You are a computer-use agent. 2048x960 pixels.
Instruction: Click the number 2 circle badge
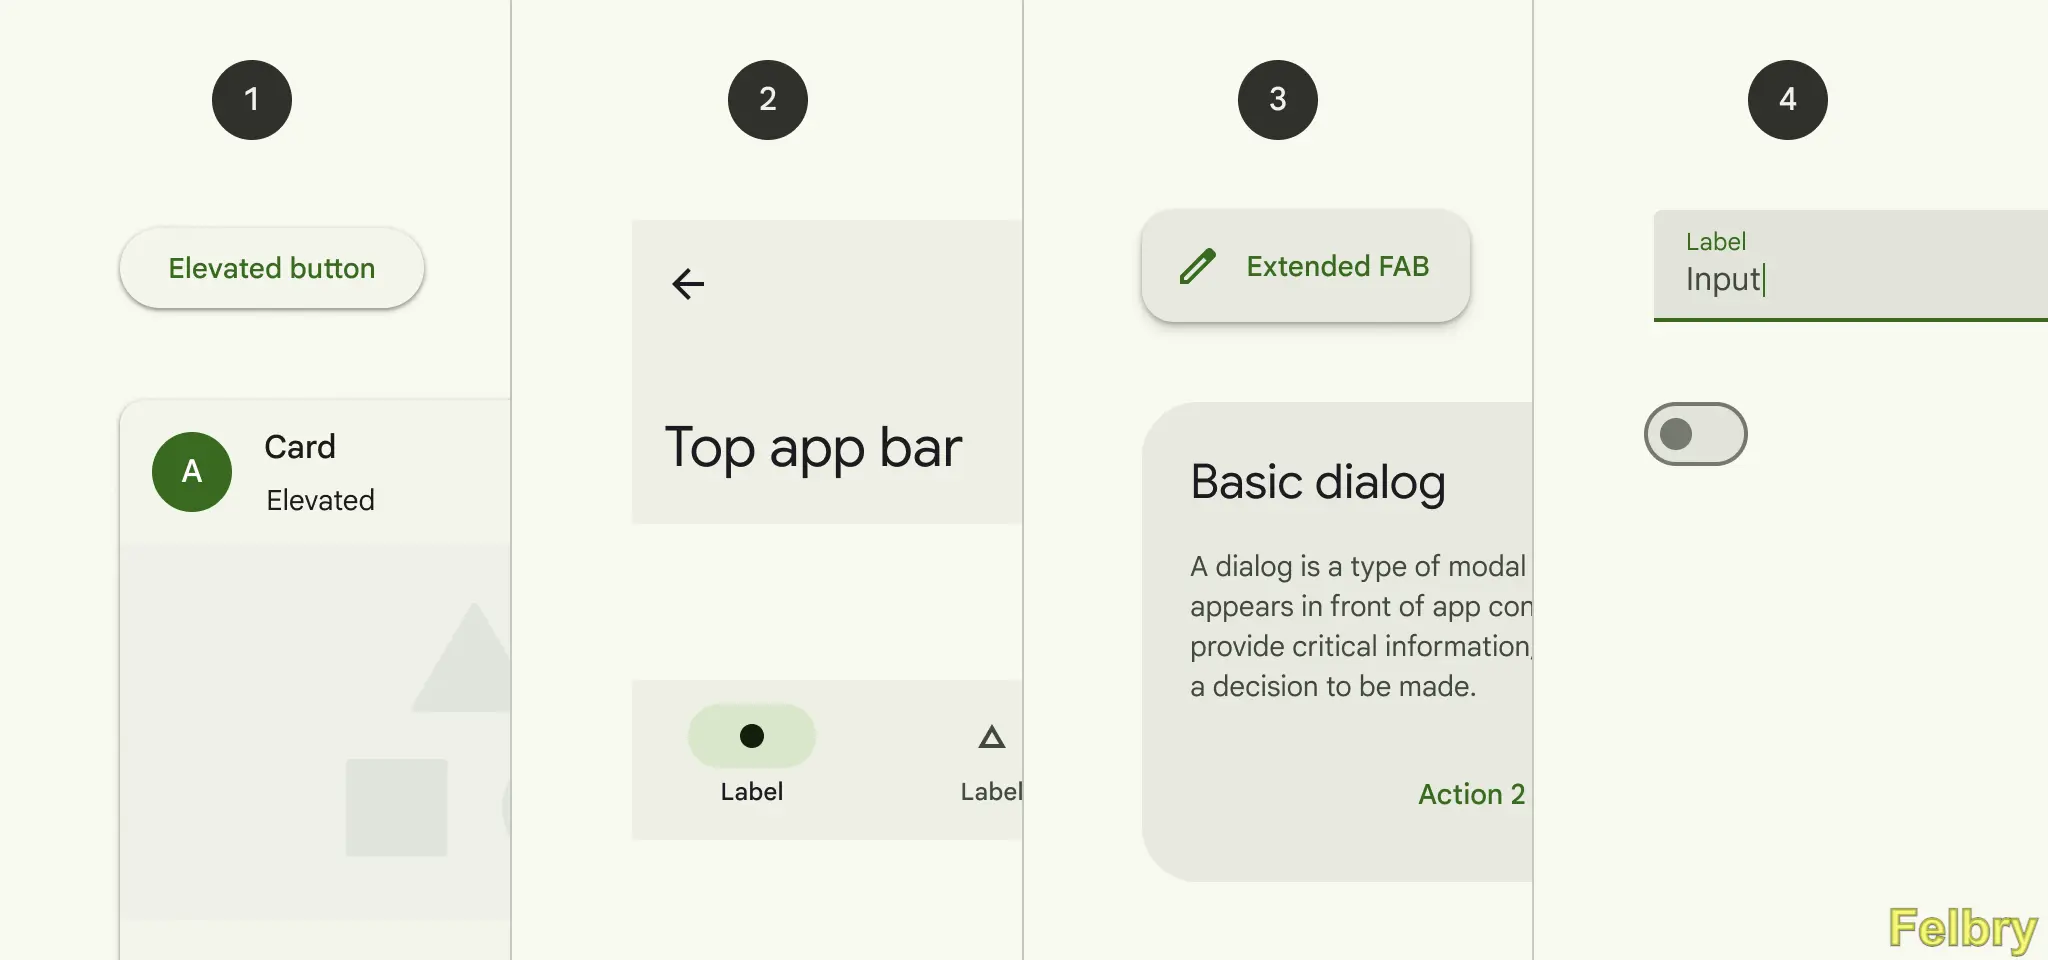(x=768, y=100)
